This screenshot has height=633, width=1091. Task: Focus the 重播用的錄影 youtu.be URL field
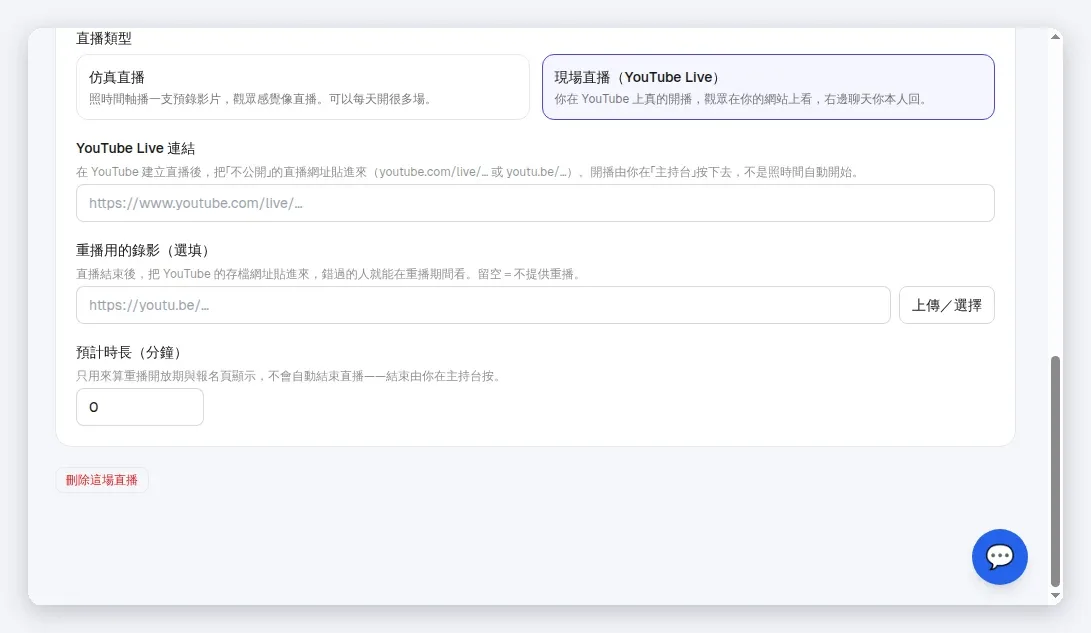click(x=483, y=305)
